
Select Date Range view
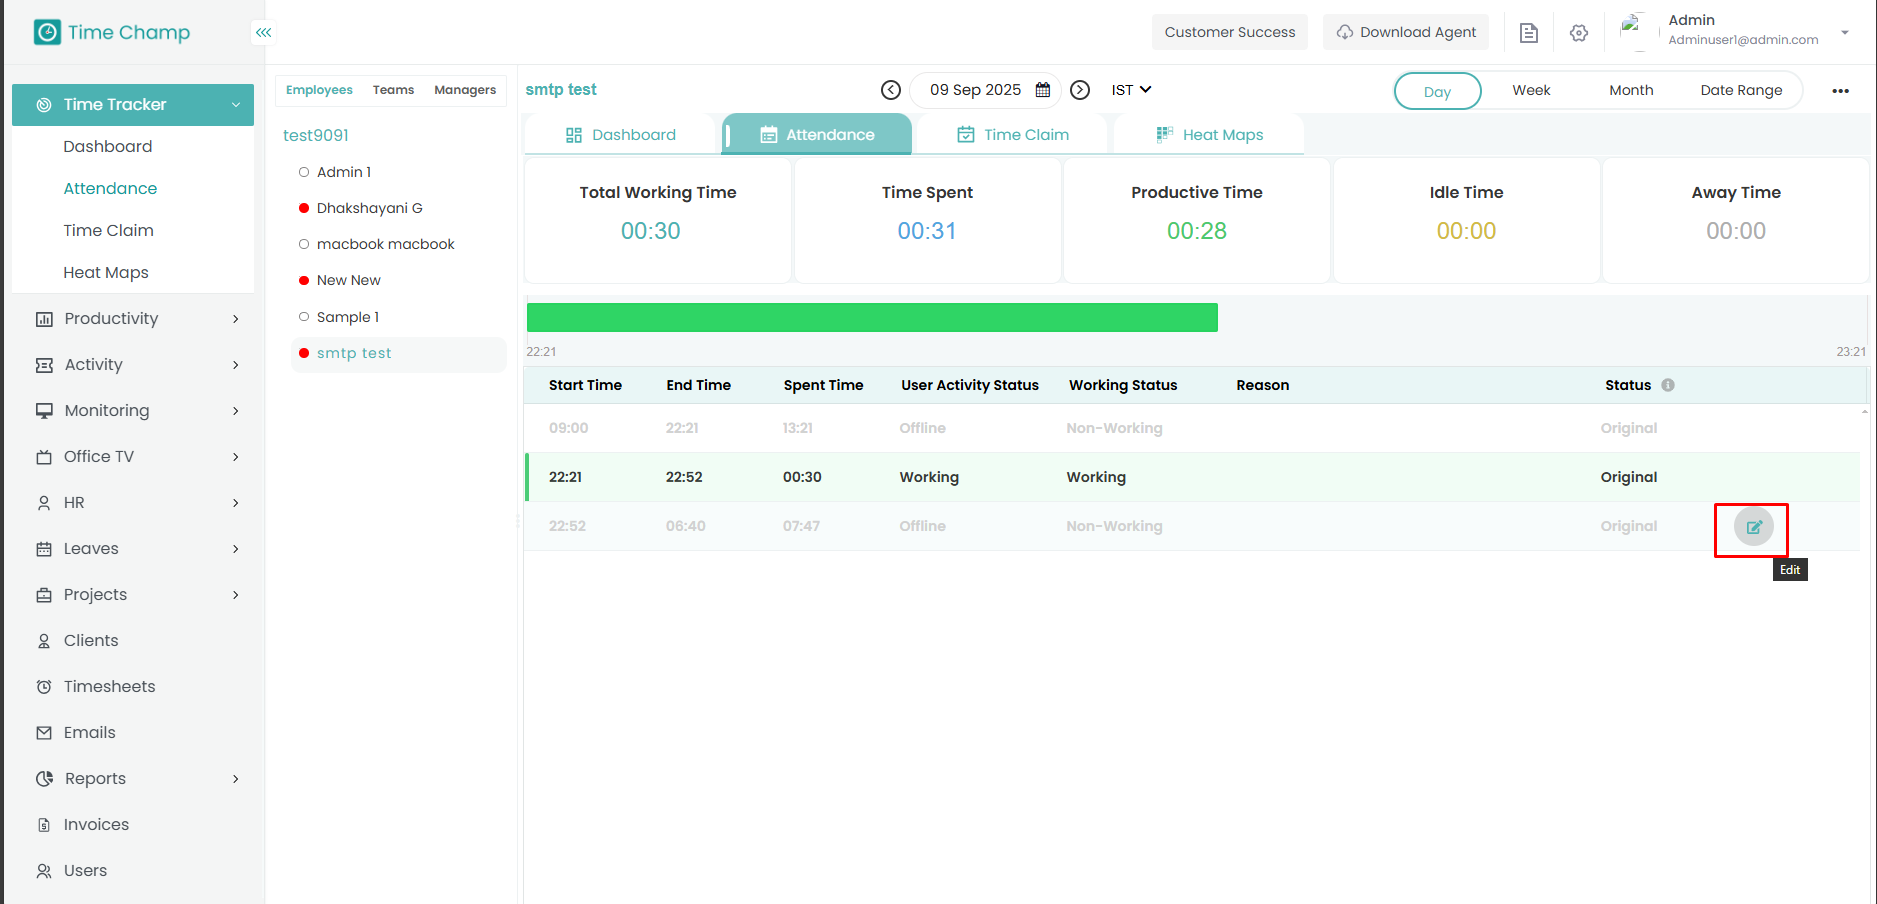(x=1741, y=90)
